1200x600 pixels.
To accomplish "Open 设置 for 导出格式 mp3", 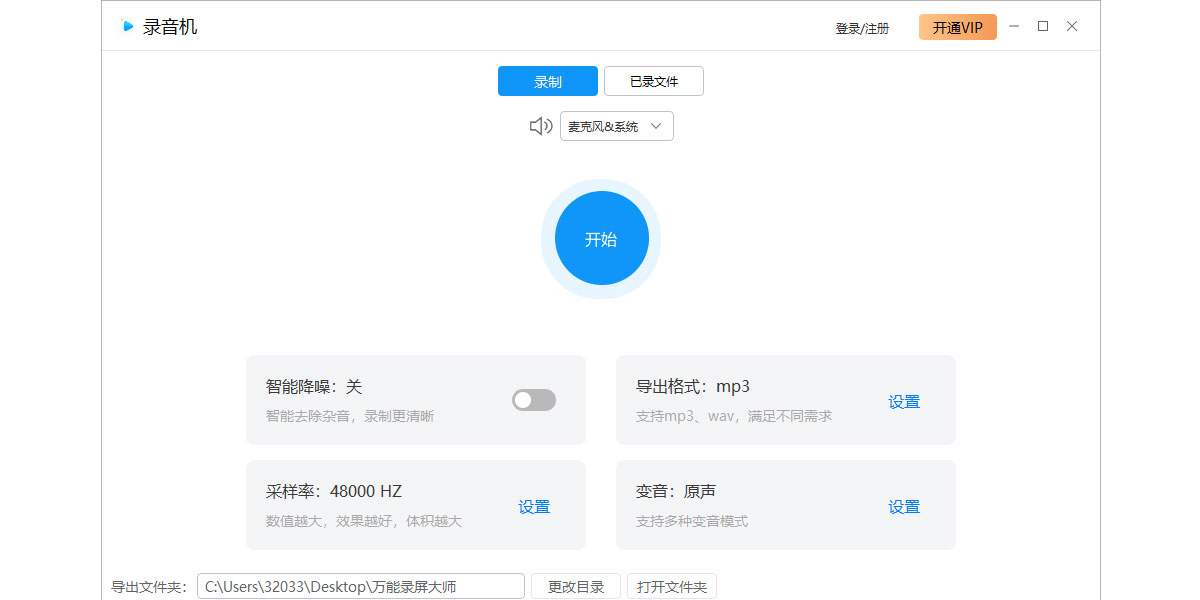I will (904, 402).
